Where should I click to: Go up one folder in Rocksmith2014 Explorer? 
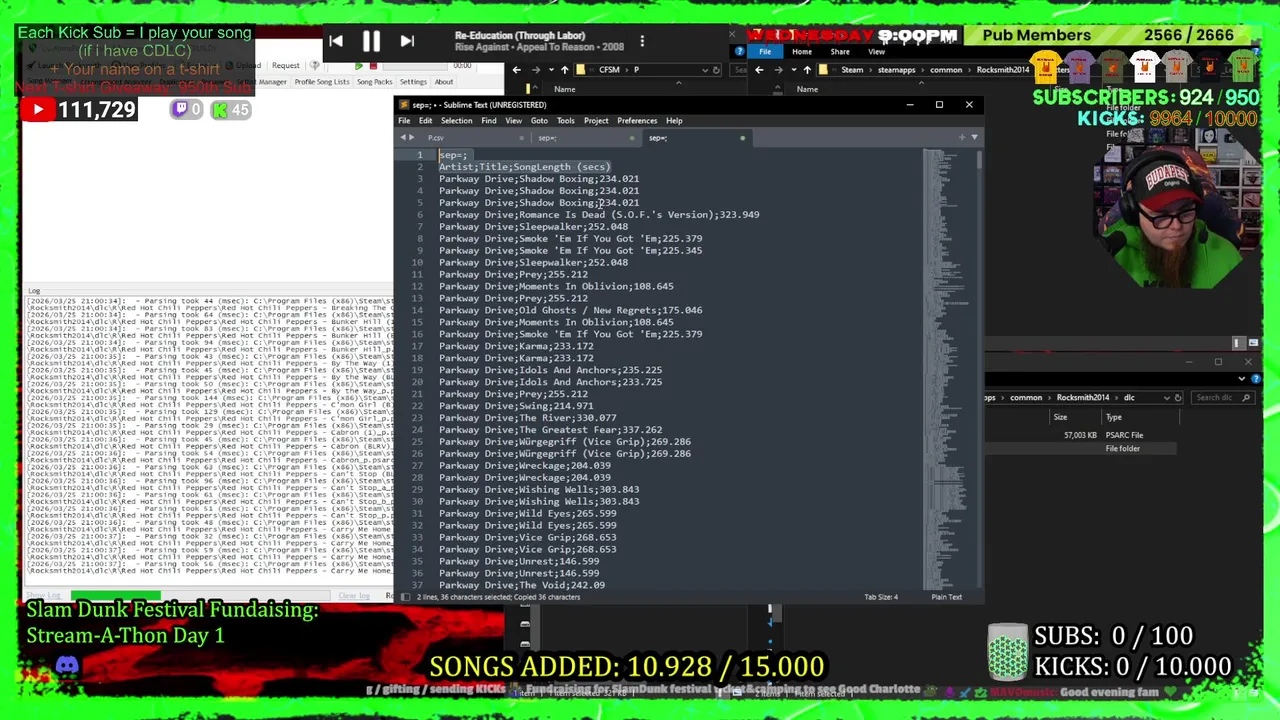click(807, 70)
